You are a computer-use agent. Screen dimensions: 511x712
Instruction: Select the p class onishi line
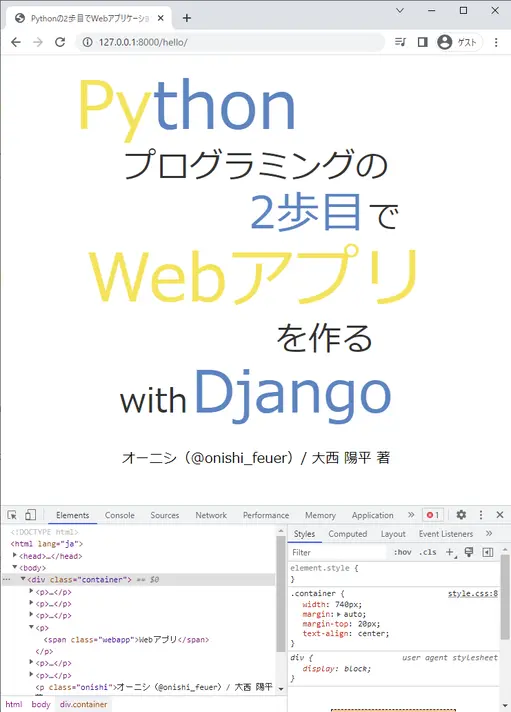[154, 687]
